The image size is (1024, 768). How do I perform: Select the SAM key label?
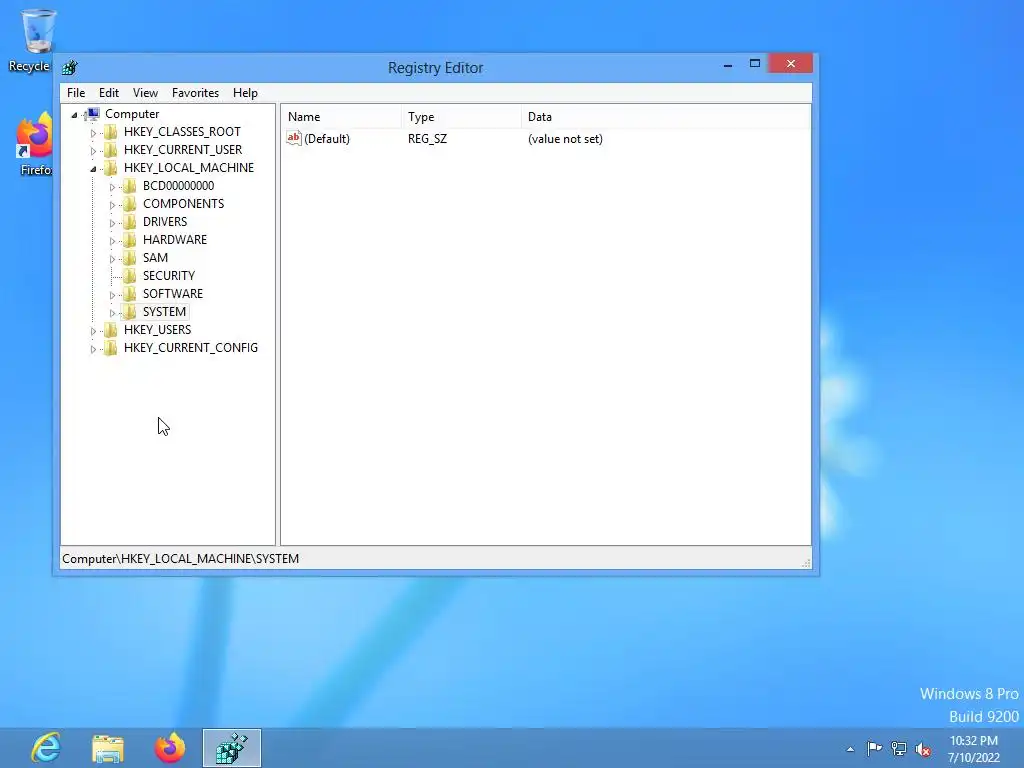[155, 257]
